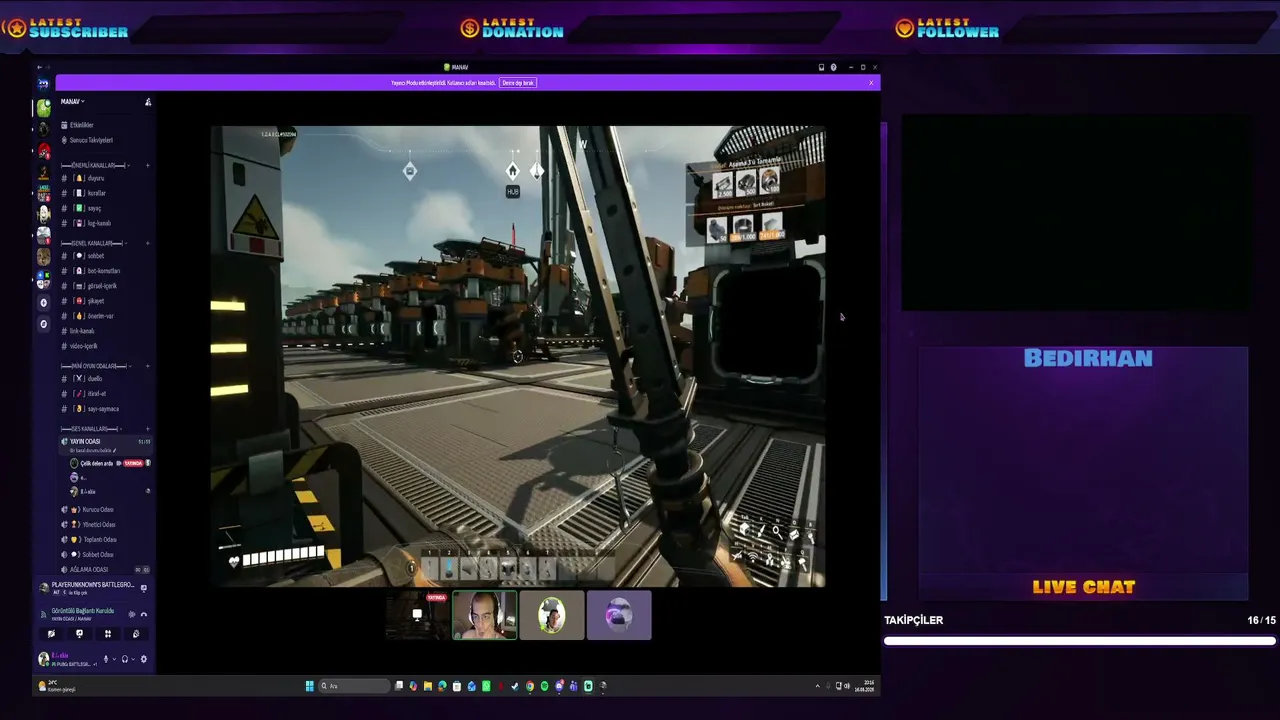Open the duyuru text channel
The height and width of the screenshot is (720, 1280).
click(104, 178)
